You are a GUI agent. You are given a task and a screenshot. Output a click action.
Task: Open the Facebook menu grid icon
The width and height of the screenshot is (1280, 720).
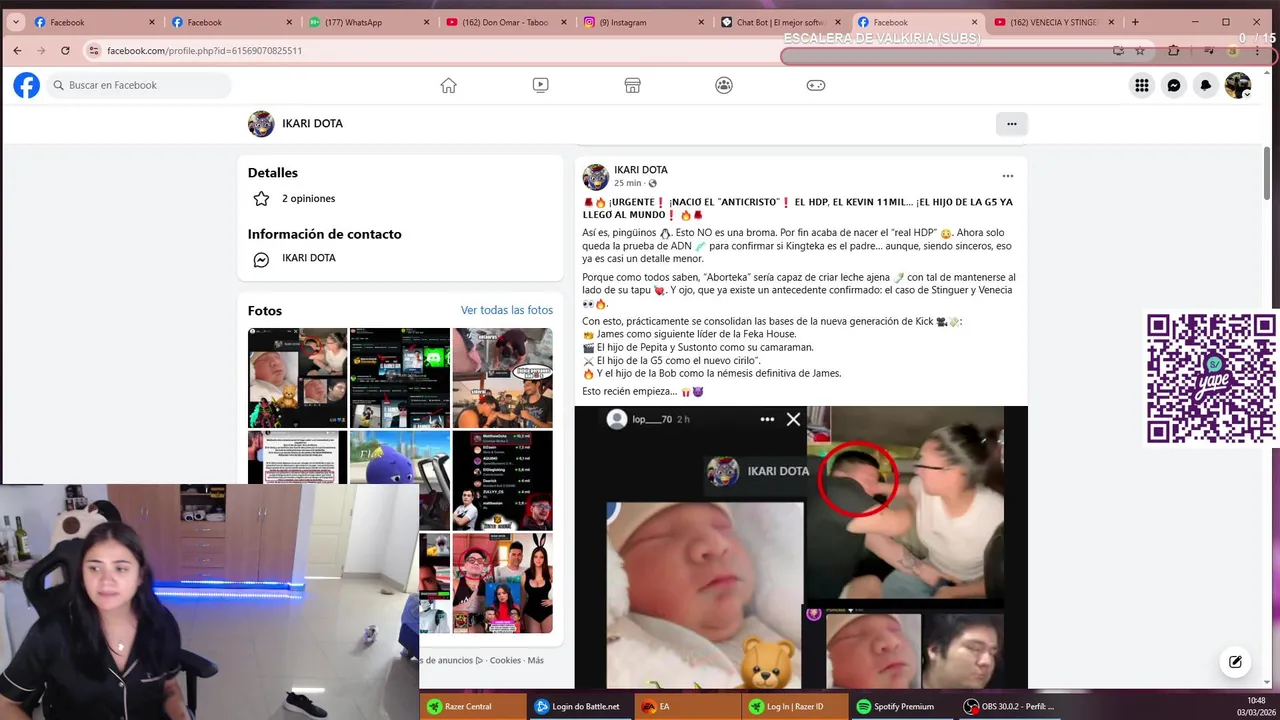tap(1141, 85)
